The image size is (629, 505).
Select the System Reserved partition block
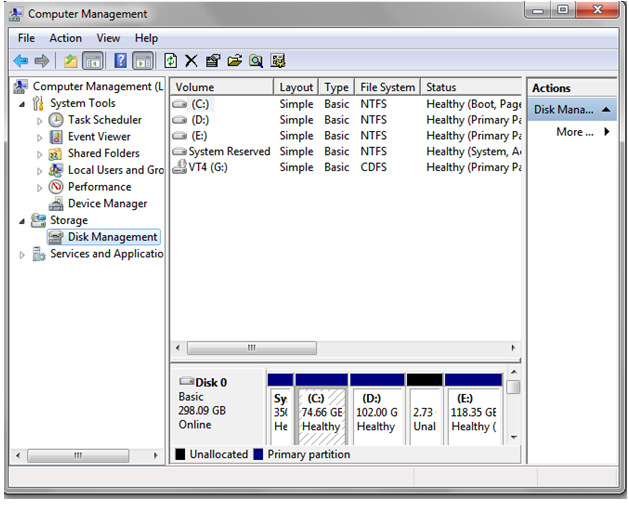point(280,409)
